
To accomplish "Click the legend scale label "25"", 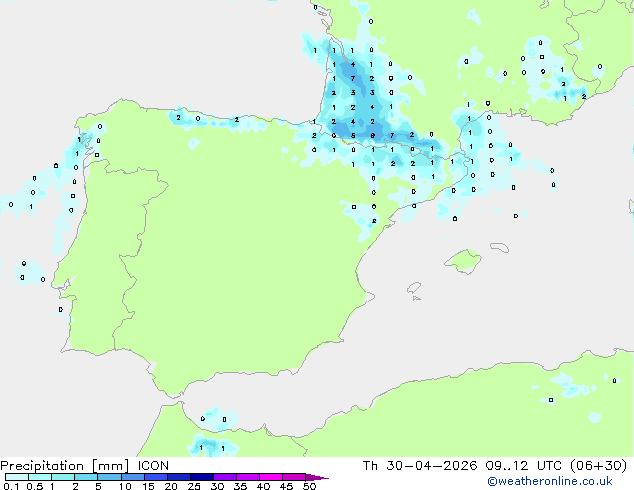I will 194,486.
